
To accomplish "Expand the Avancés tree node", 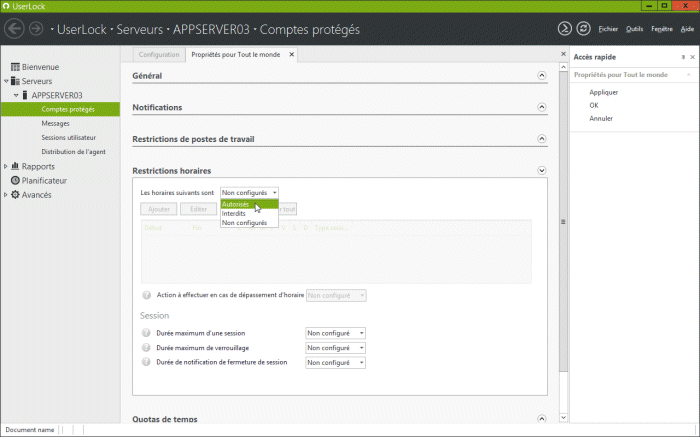I will [x=6, y=195].
